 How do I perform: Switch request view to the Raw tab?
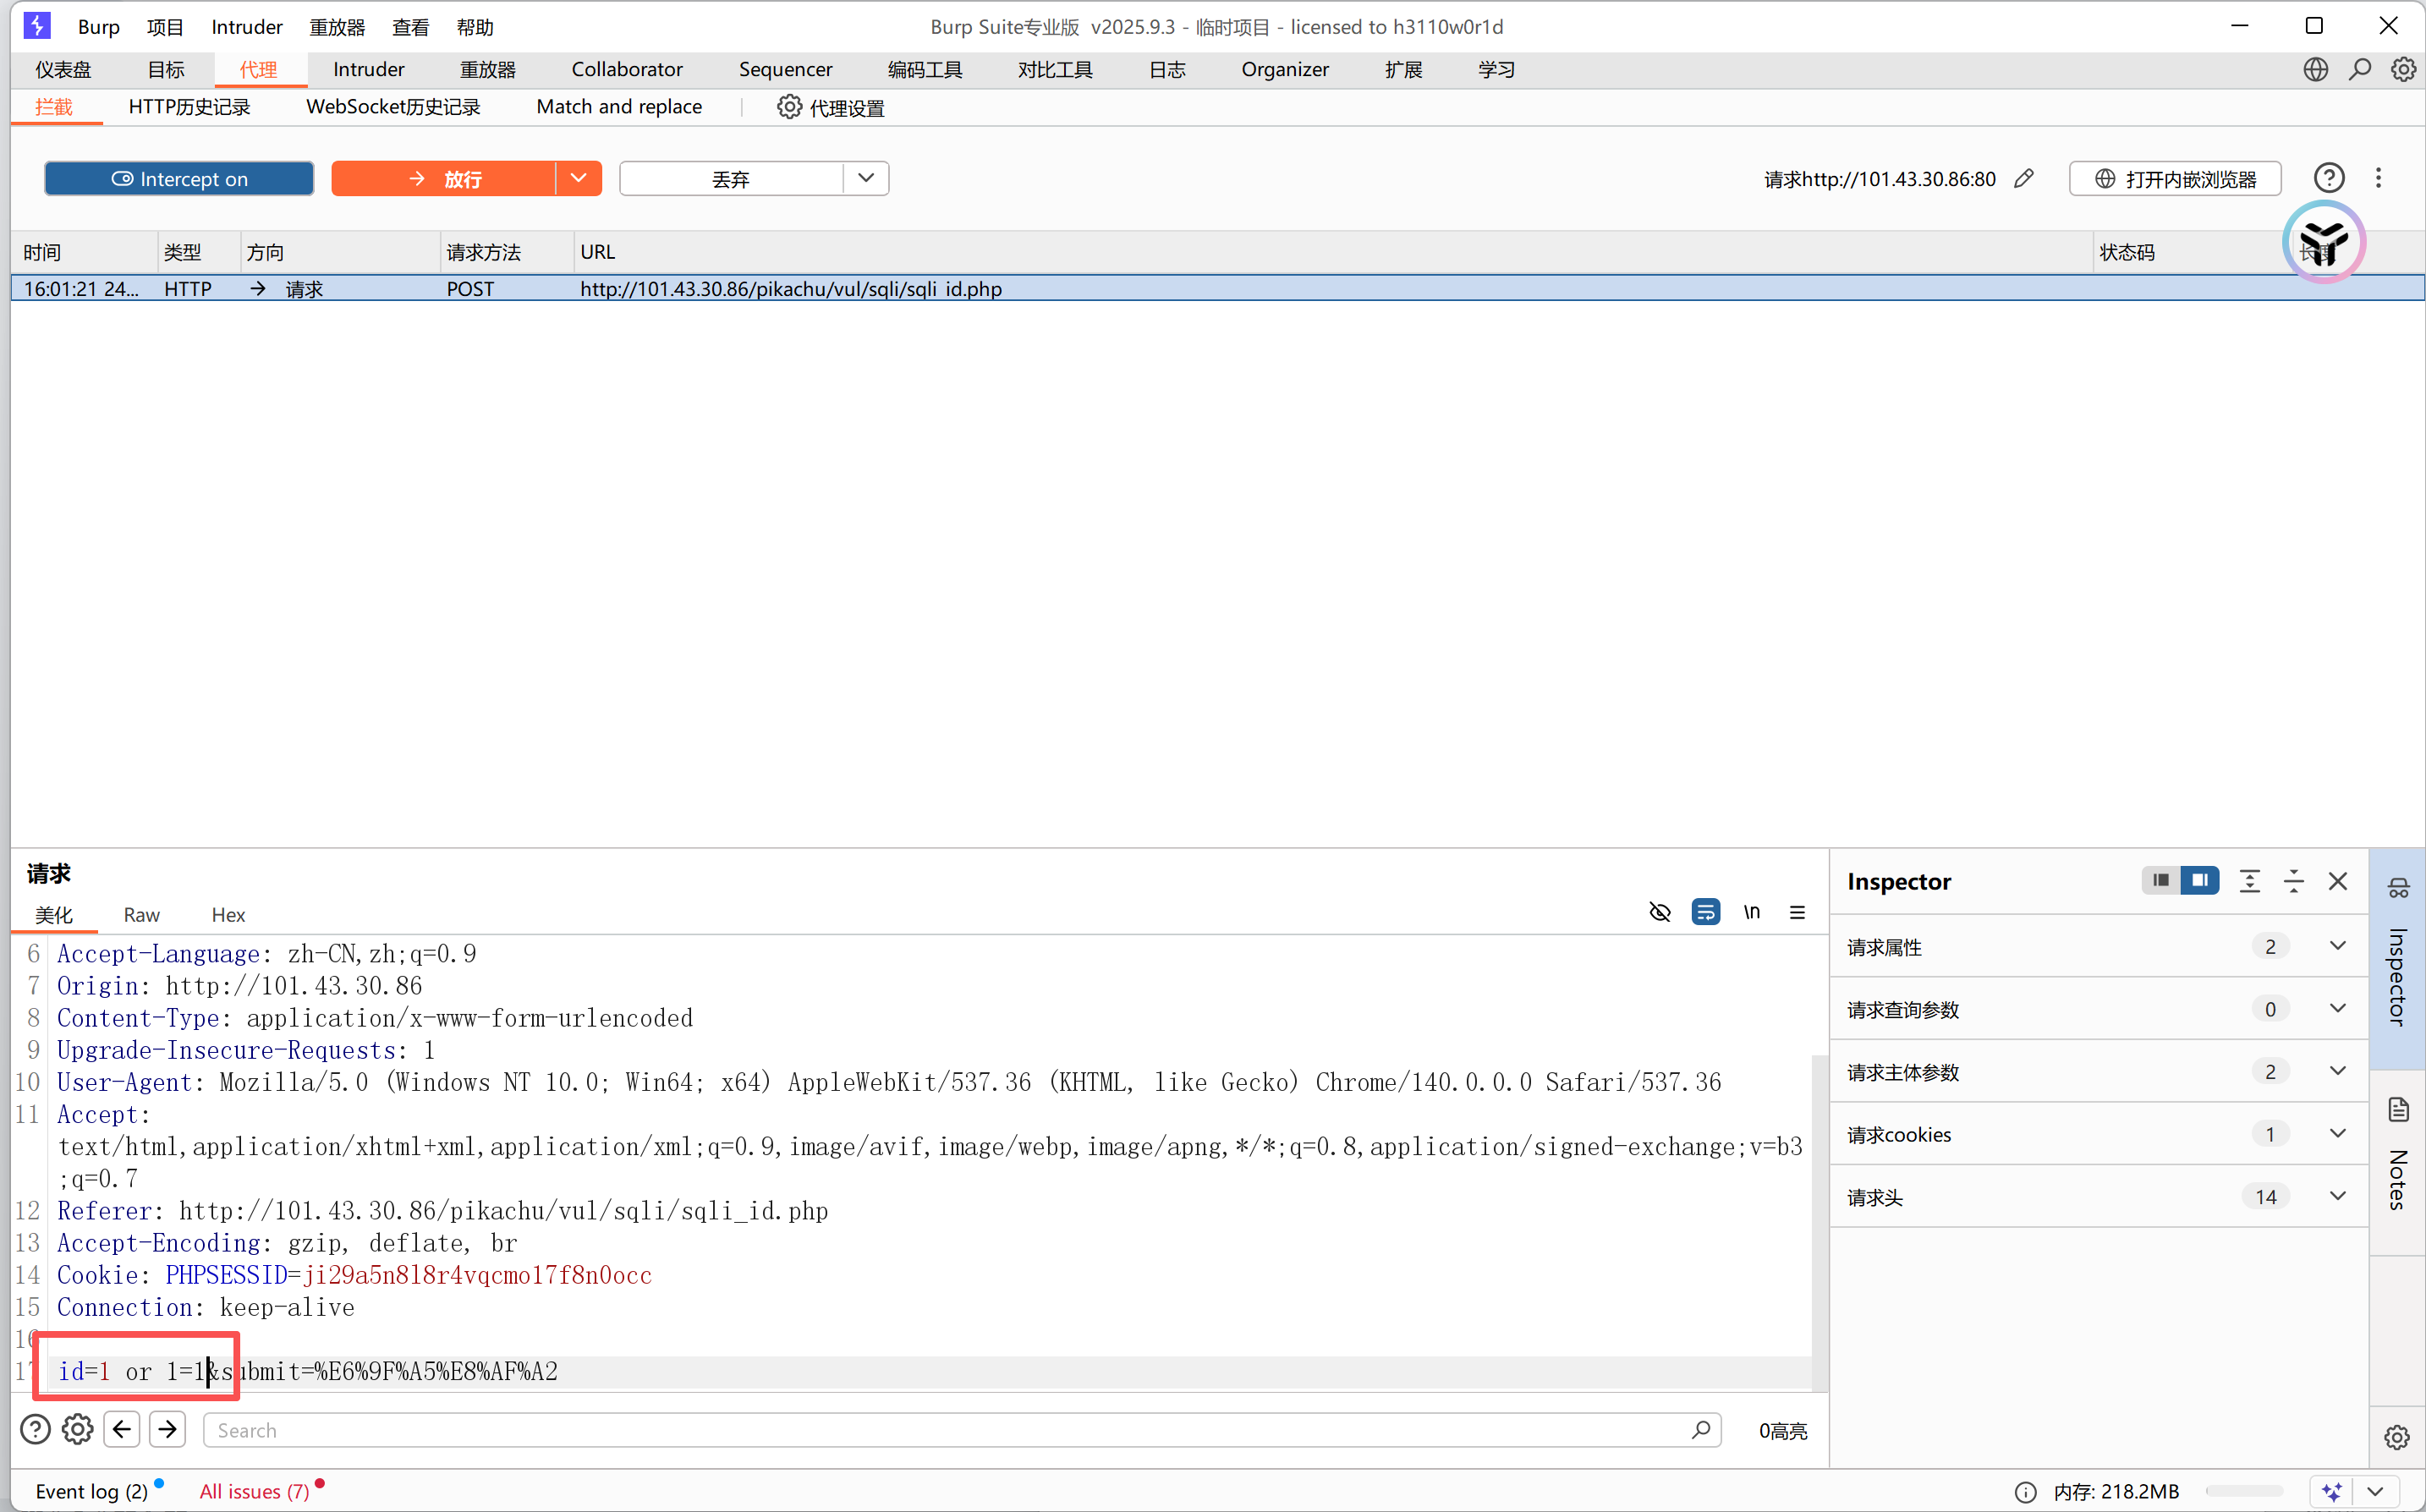(141, 915)
